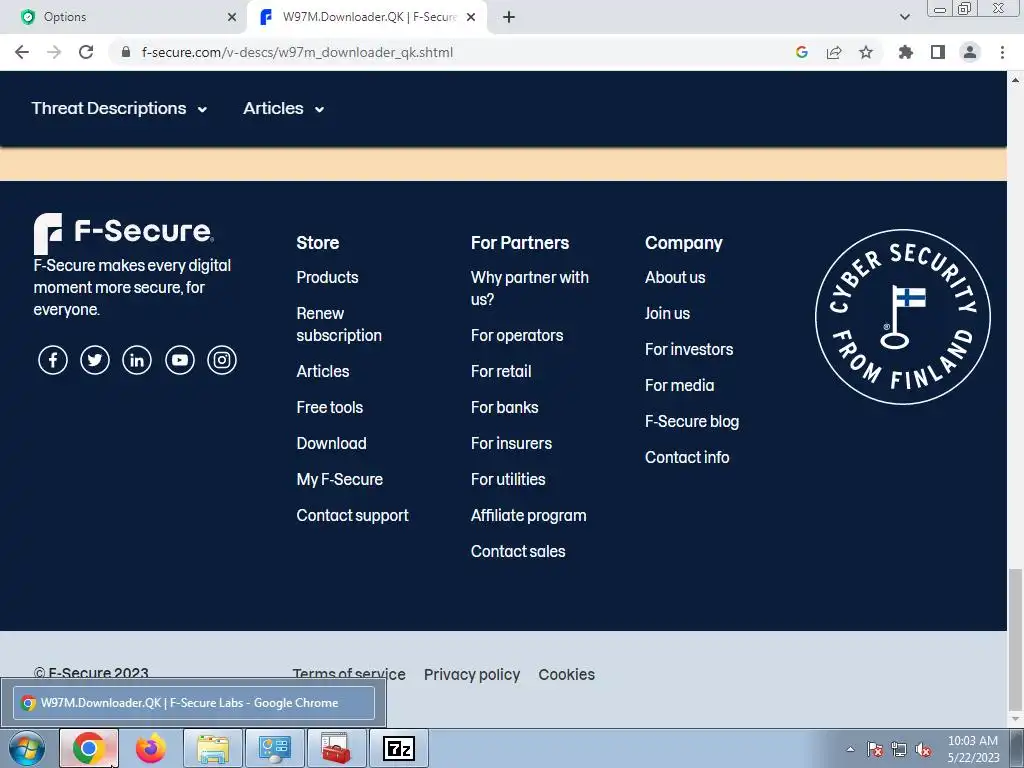Open For insurers link
This screenshot has height=768, width=1024.
pos(511,443)
